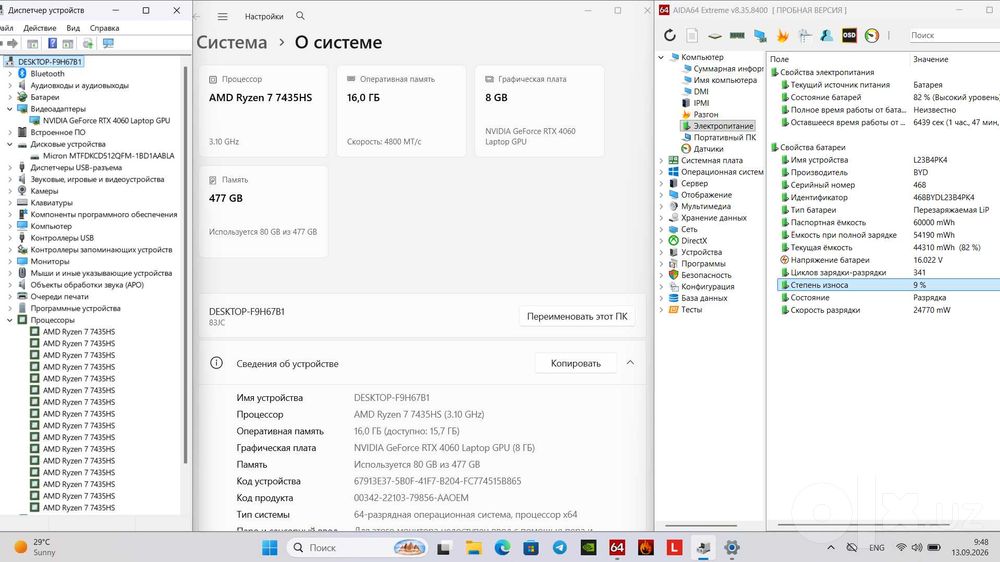The width and height of the screenshot is (1000, 562).
Task: Click the Графическая плата 8 GB card
Action: click(x=540, y=111)
